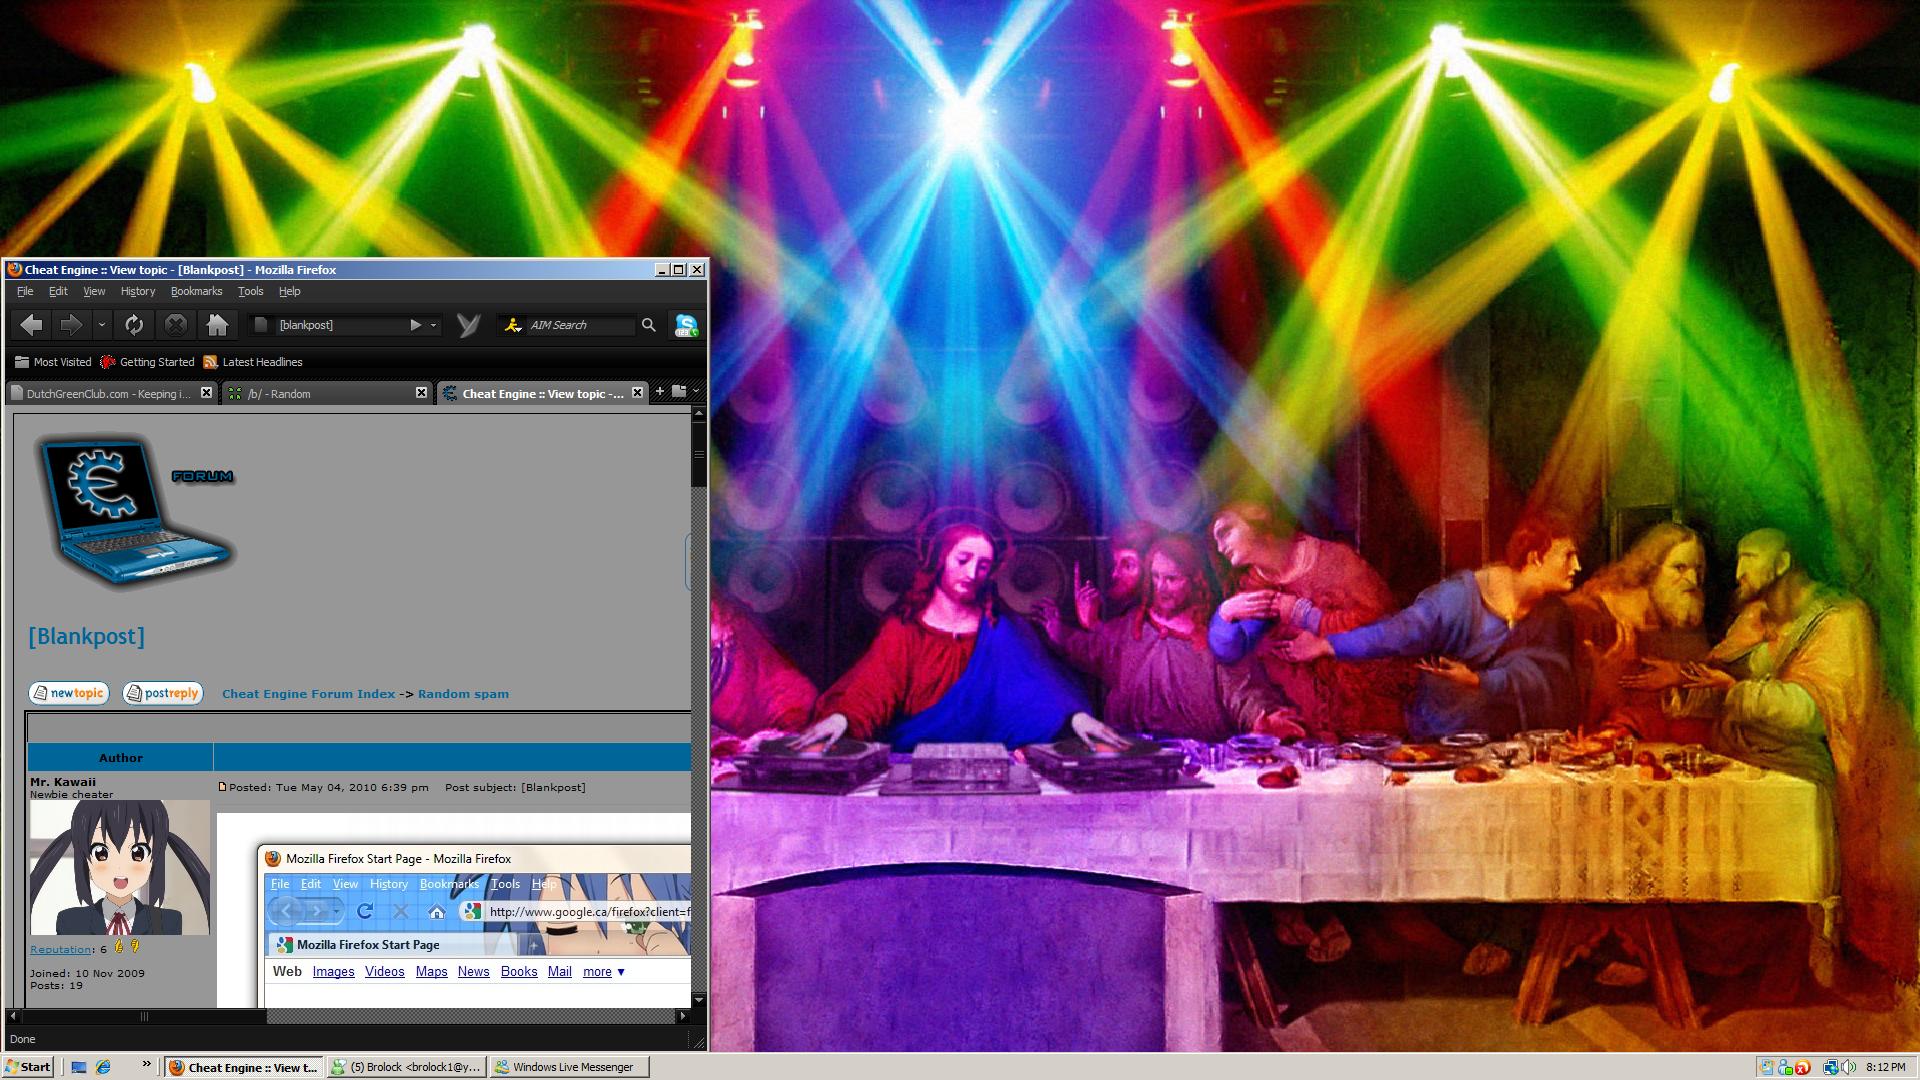Close the /b/ - Random tab

click(421, 393)
